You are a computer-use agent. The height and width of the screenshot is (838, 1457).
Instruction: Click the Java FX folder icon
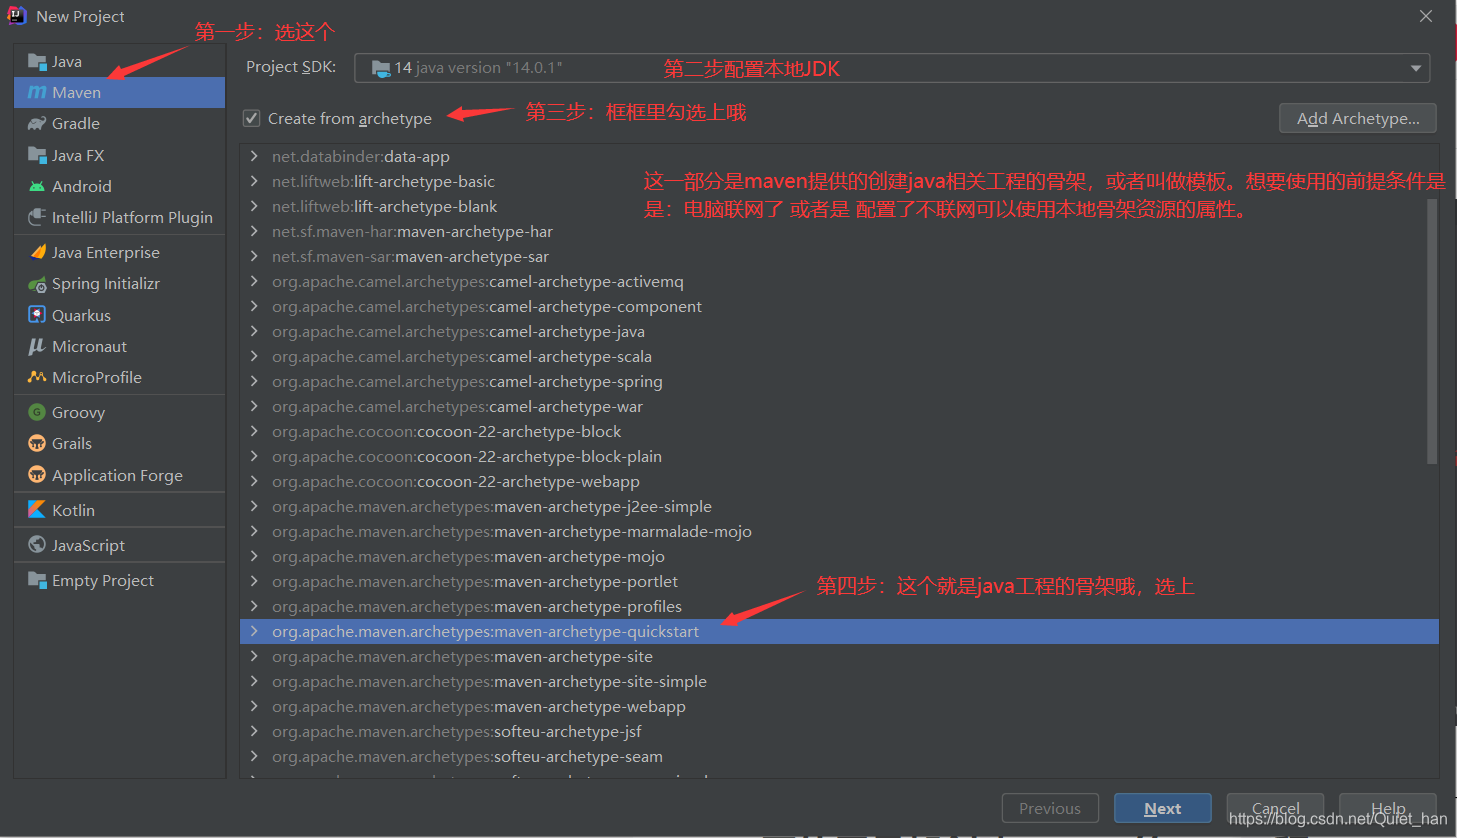click(x=37, y=155)
